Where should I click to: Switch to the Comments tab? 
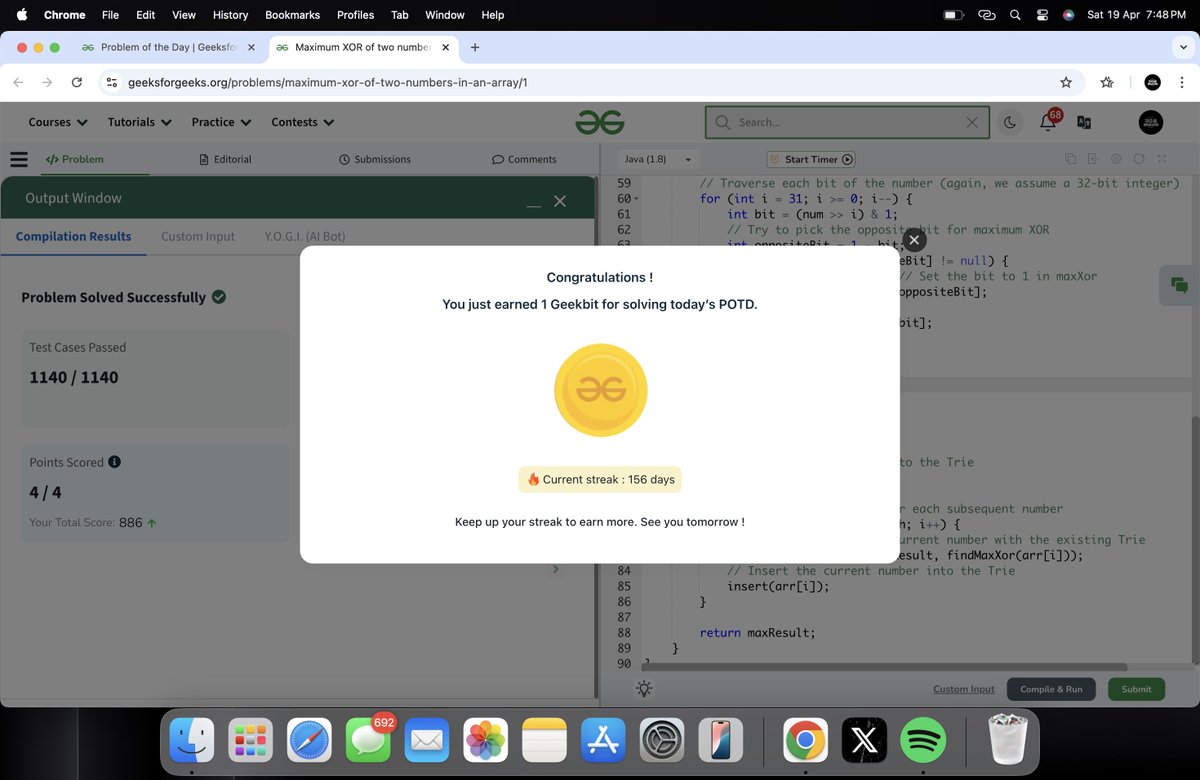[524, 159]
